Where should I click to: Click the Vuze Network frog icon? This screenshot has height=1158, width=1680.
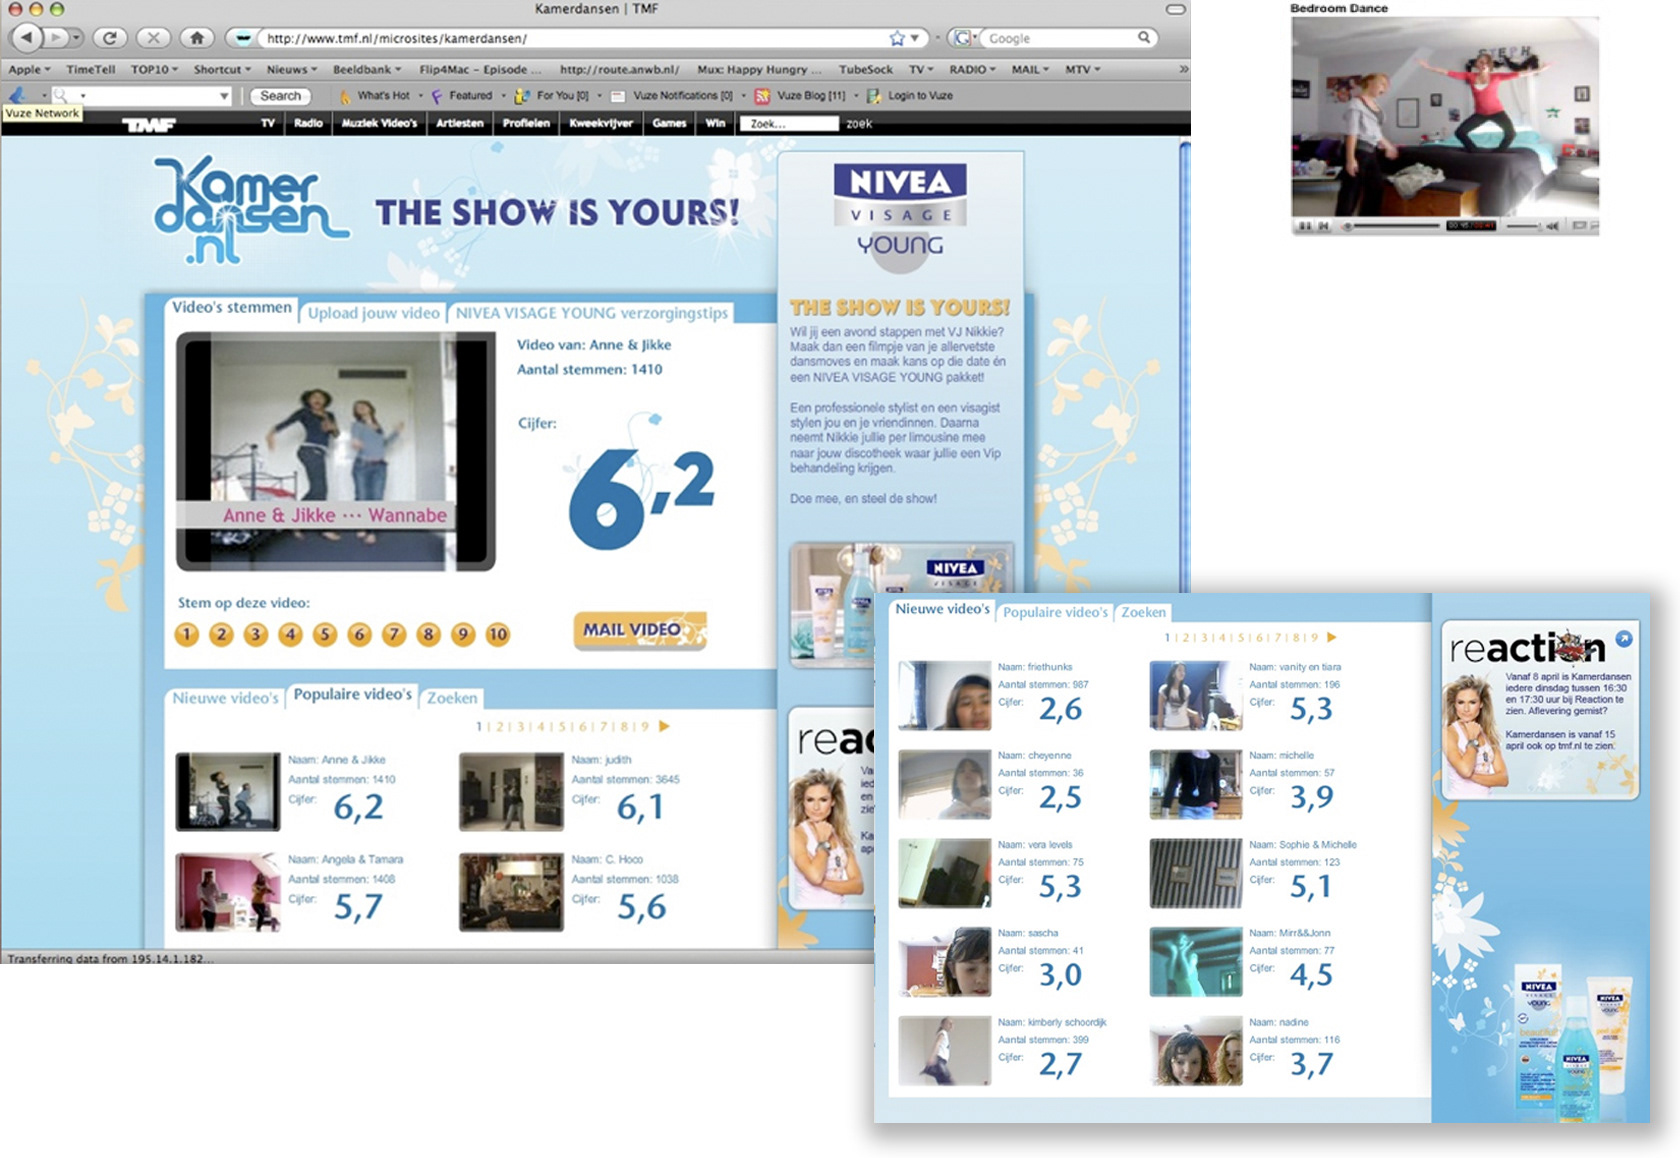tap(17, 95)
